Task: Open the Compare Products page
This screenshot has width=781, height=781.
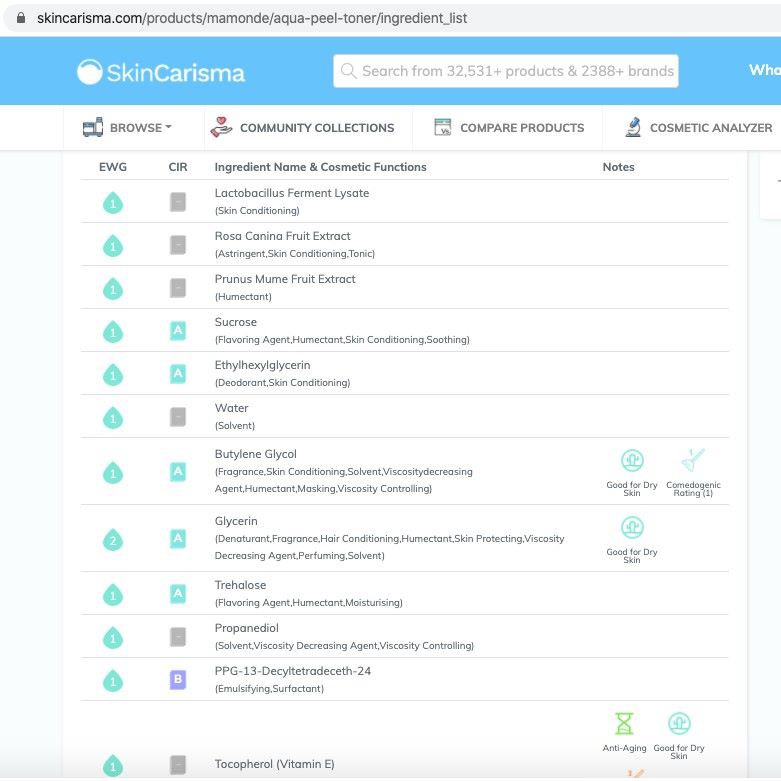Action: (x=509, y=128)
